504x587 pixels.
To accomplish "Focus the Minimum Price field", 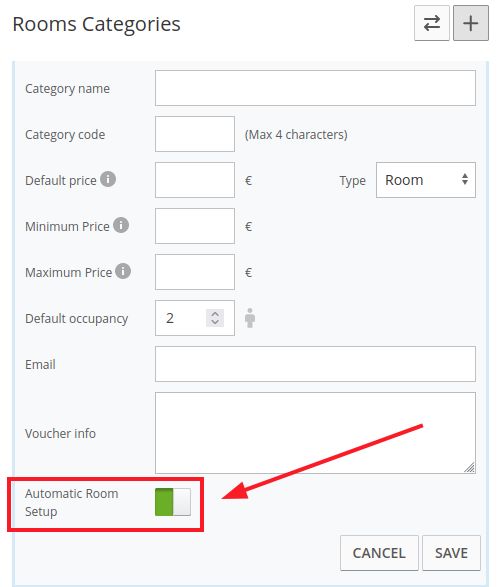I will pos(195,226).
